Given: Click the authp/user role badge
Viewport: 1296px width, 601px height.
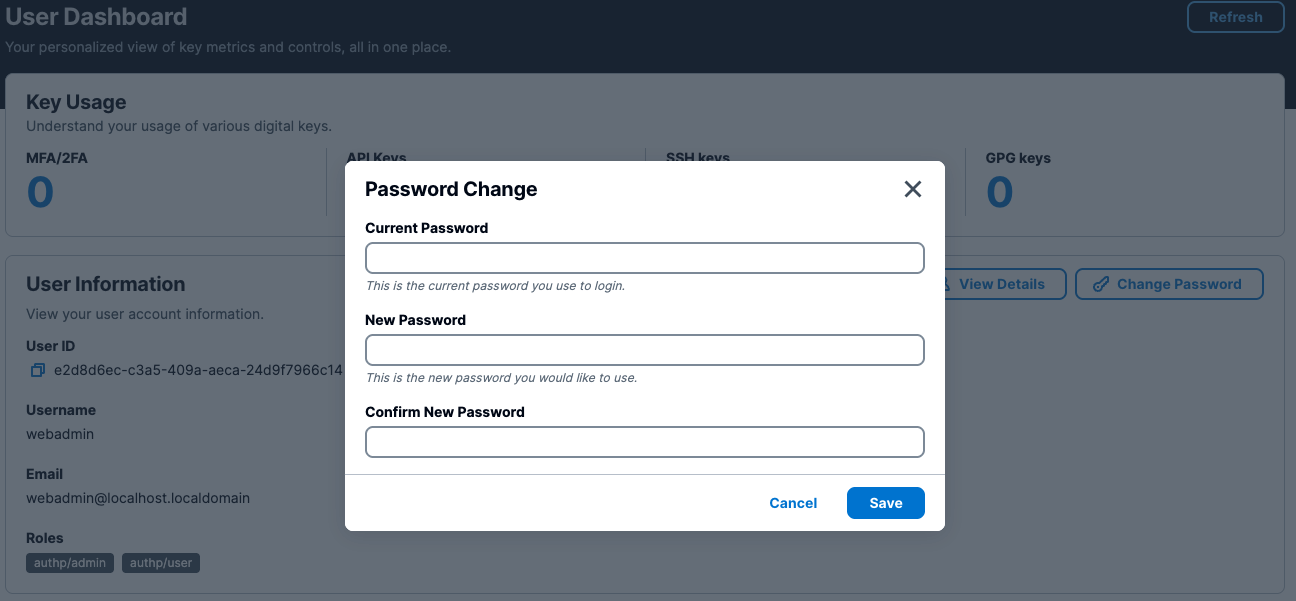Looking at the screenshot, I should point(161,563).
